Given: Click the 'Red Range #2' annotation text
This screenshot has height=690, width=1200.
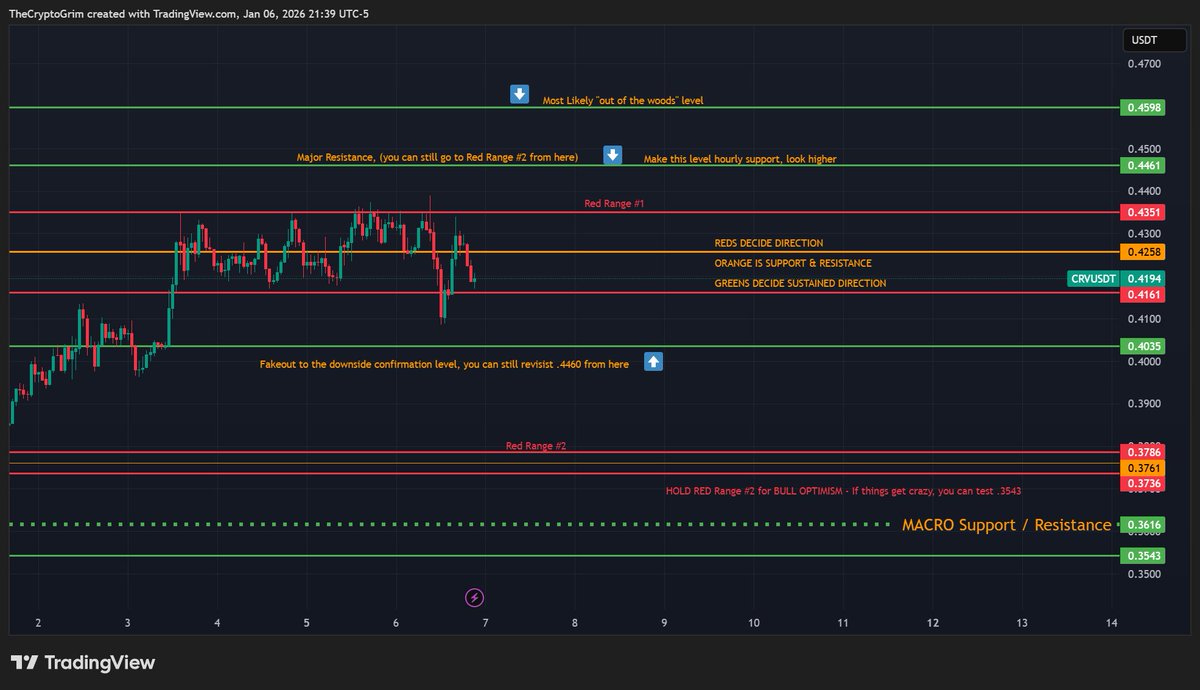Looking at the screenshot, I should [x=536, y=445].
